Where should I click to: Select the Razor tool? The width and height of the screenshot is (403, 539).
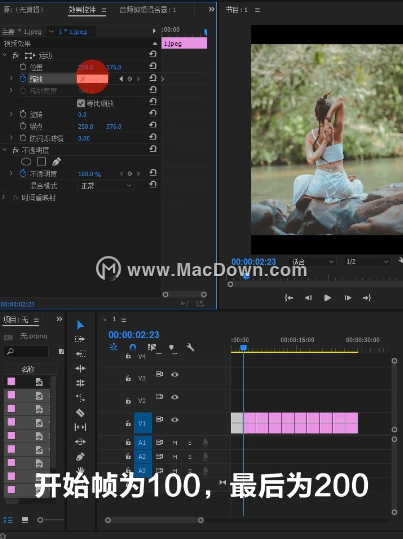[x=80, y=412]
